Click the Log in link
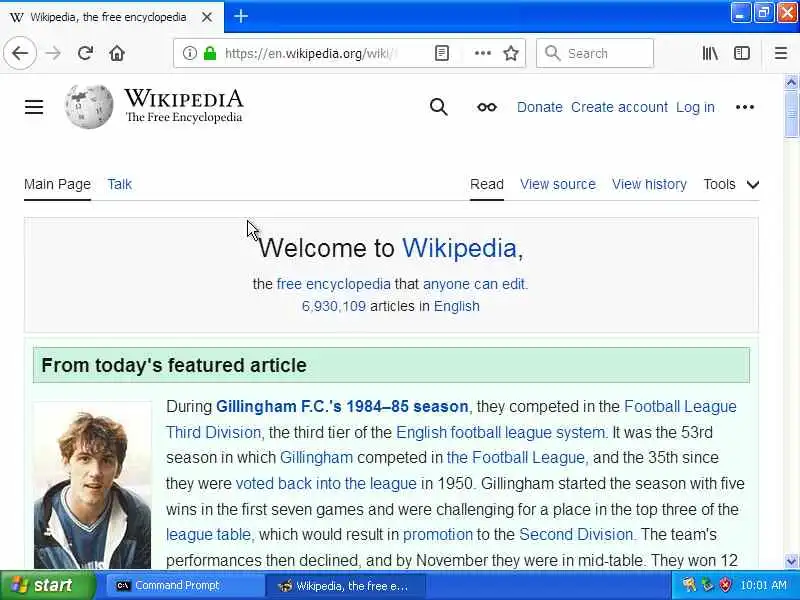The image size is (800, 600). tap(695, 107)
